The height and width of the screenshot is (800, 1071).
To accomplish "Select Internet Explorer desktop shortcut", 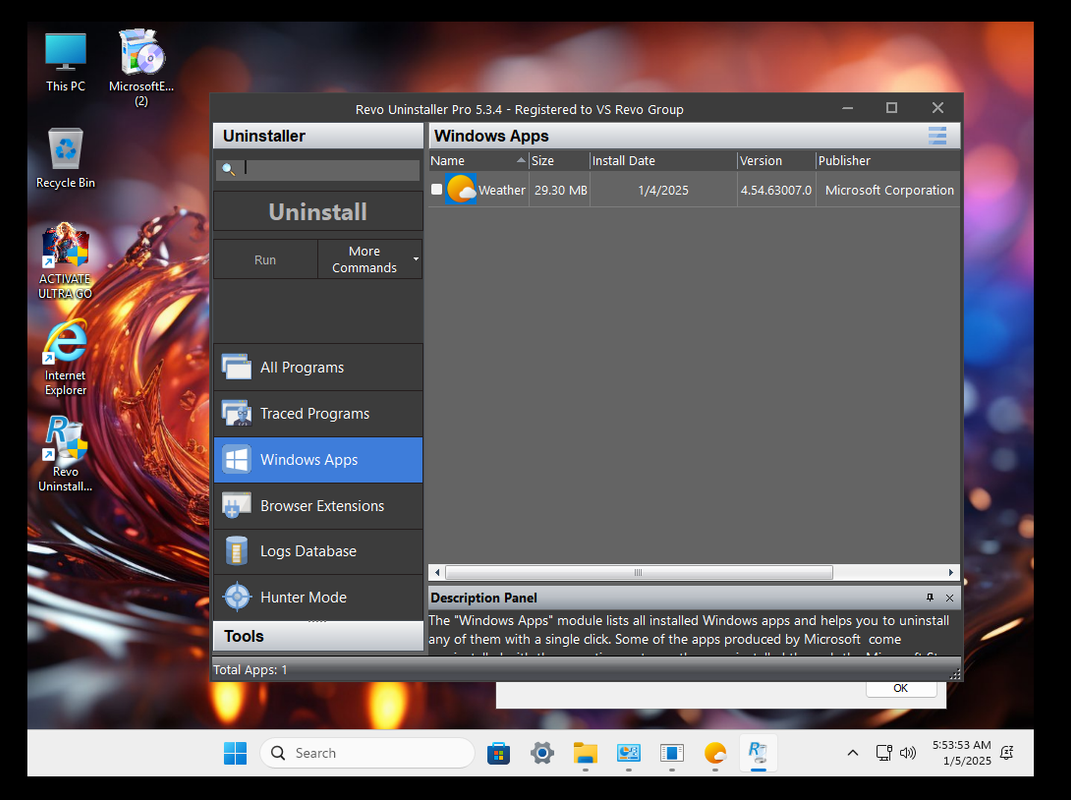I will 66,358.
